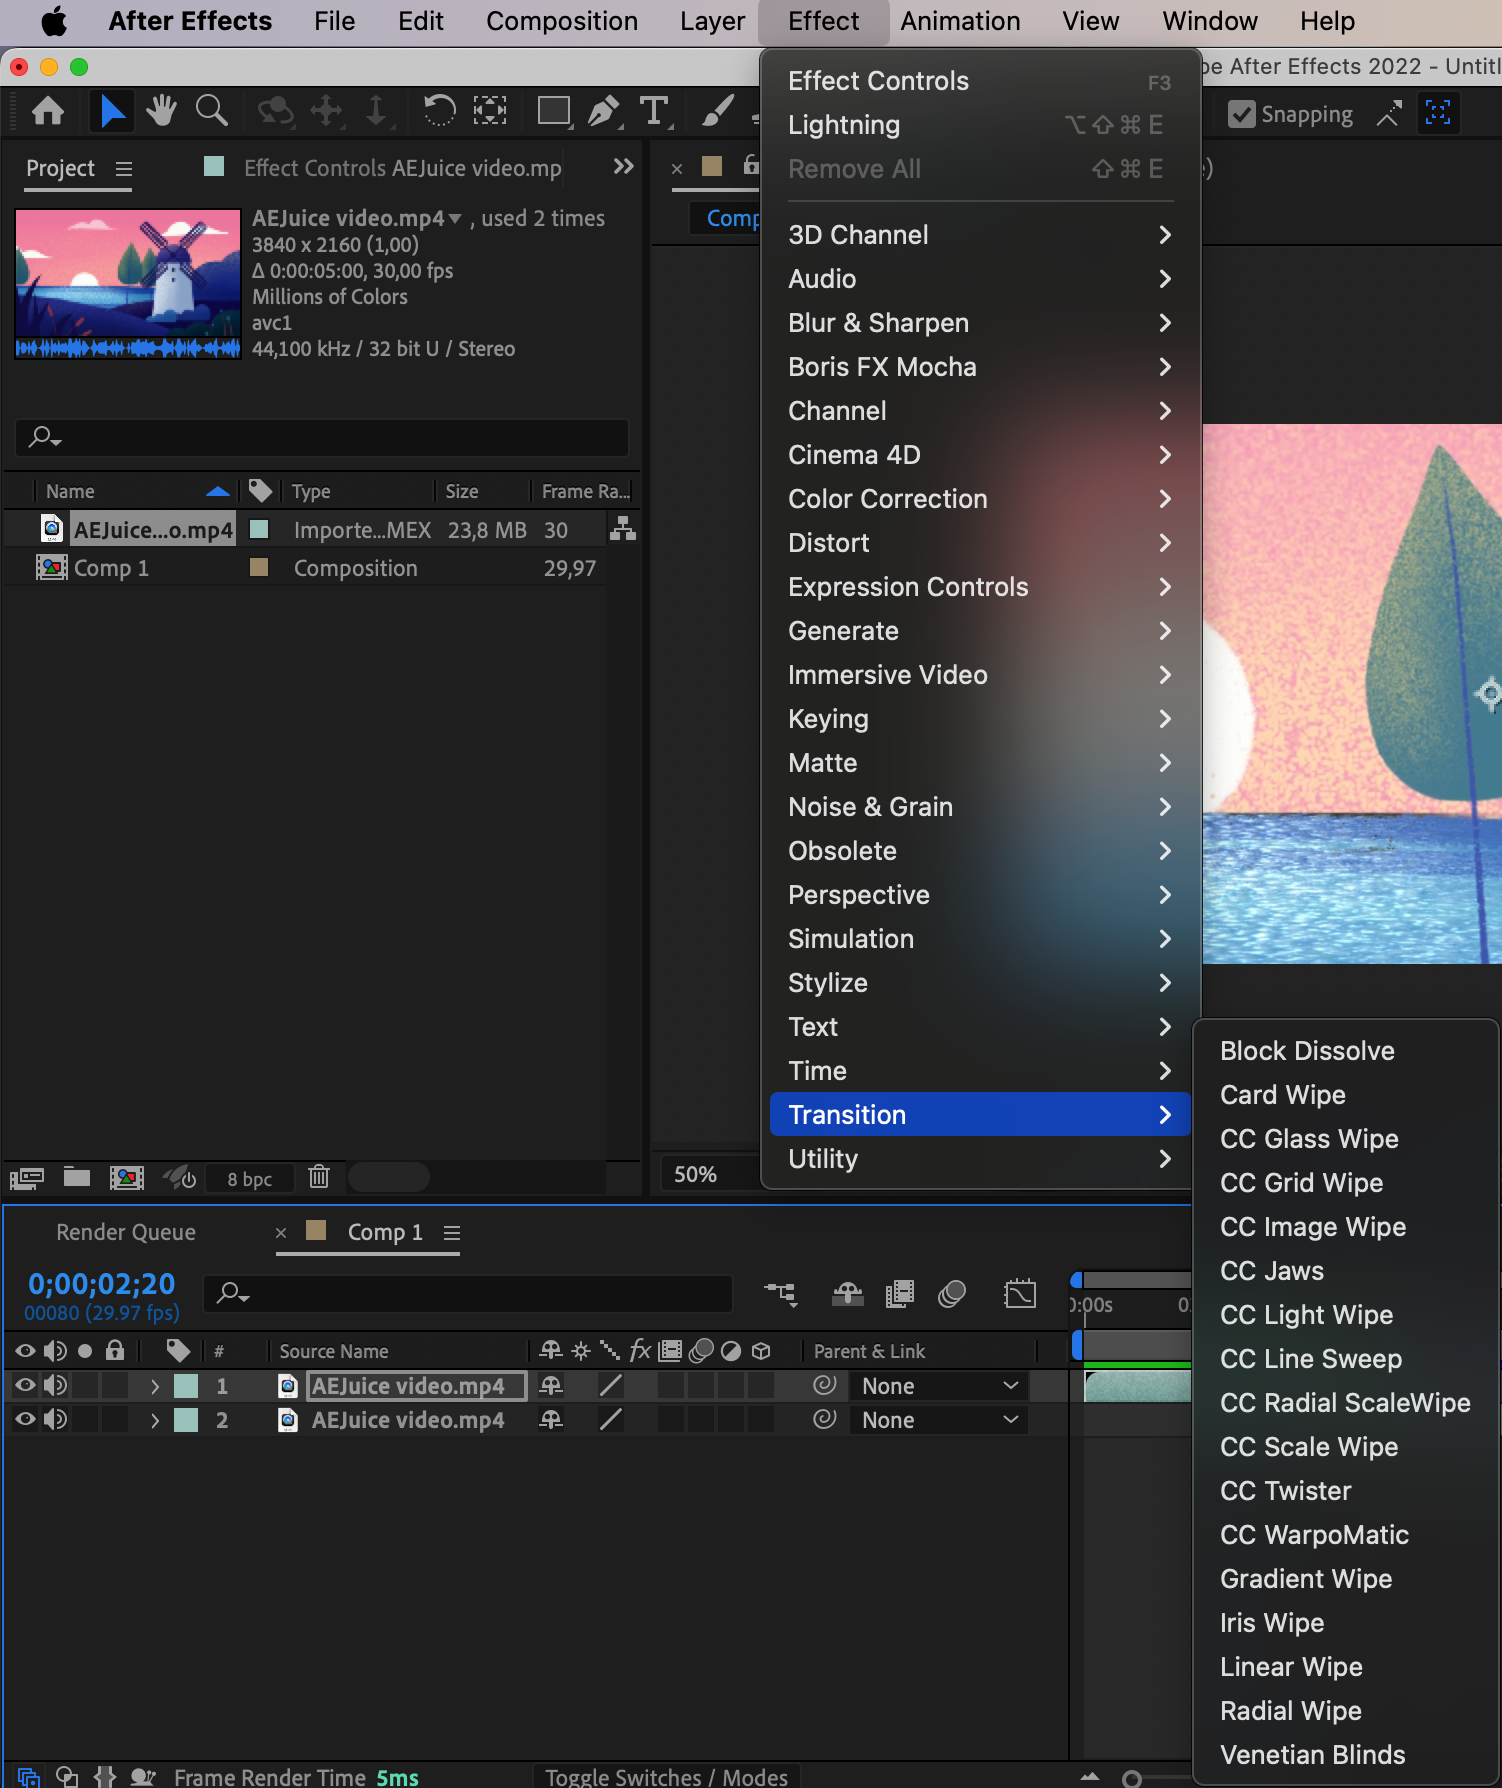
Task: Select the Pen tool
Action: 603,111
